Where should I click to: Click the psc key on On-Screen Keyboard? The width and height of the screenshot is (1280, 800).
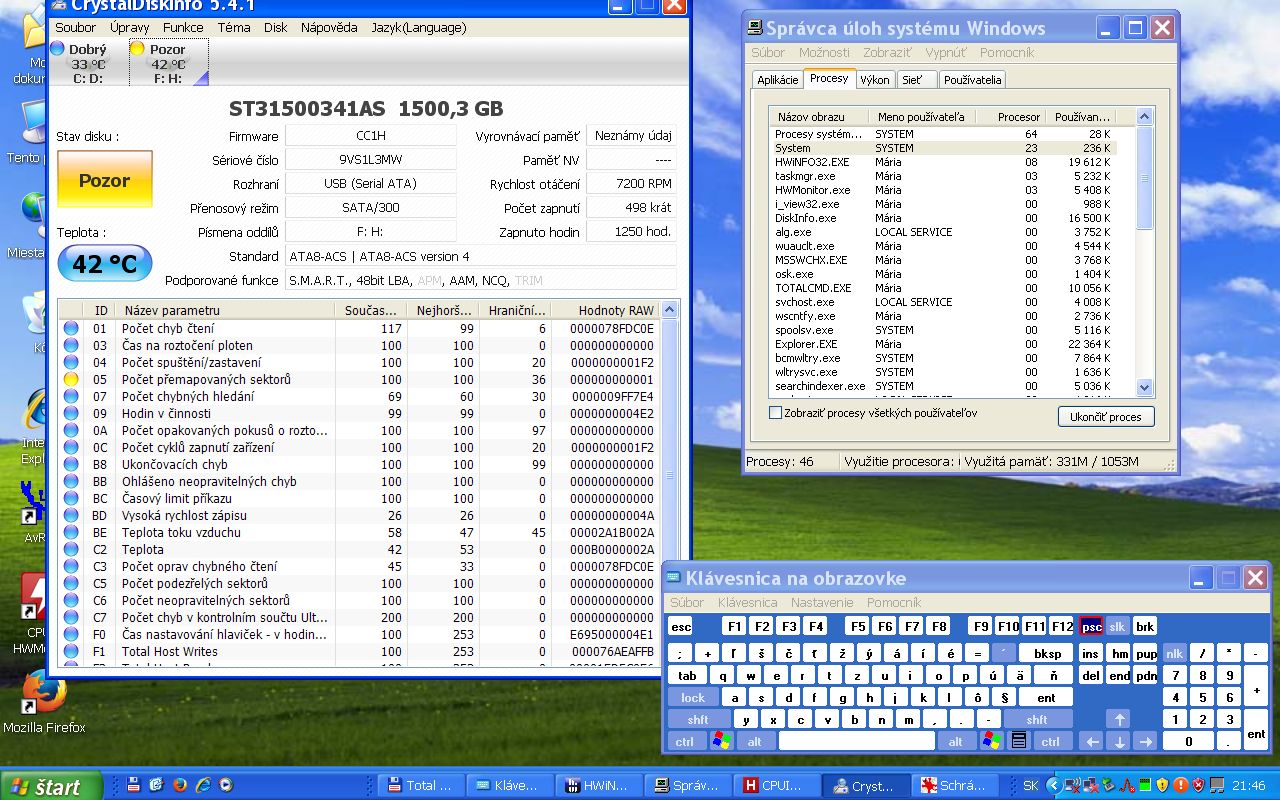click(1091, 627)
